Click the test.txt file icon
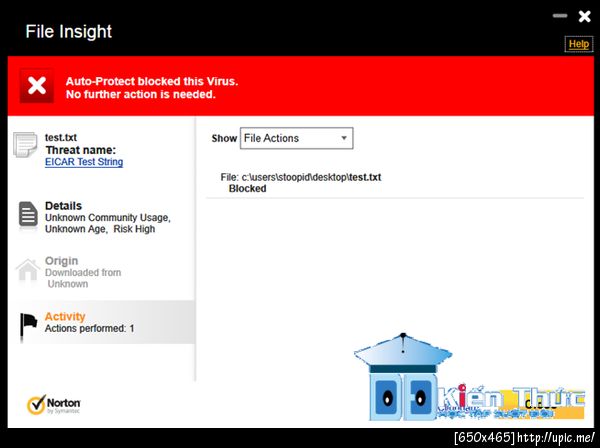The image size is (600, 448). coord(25,145)
